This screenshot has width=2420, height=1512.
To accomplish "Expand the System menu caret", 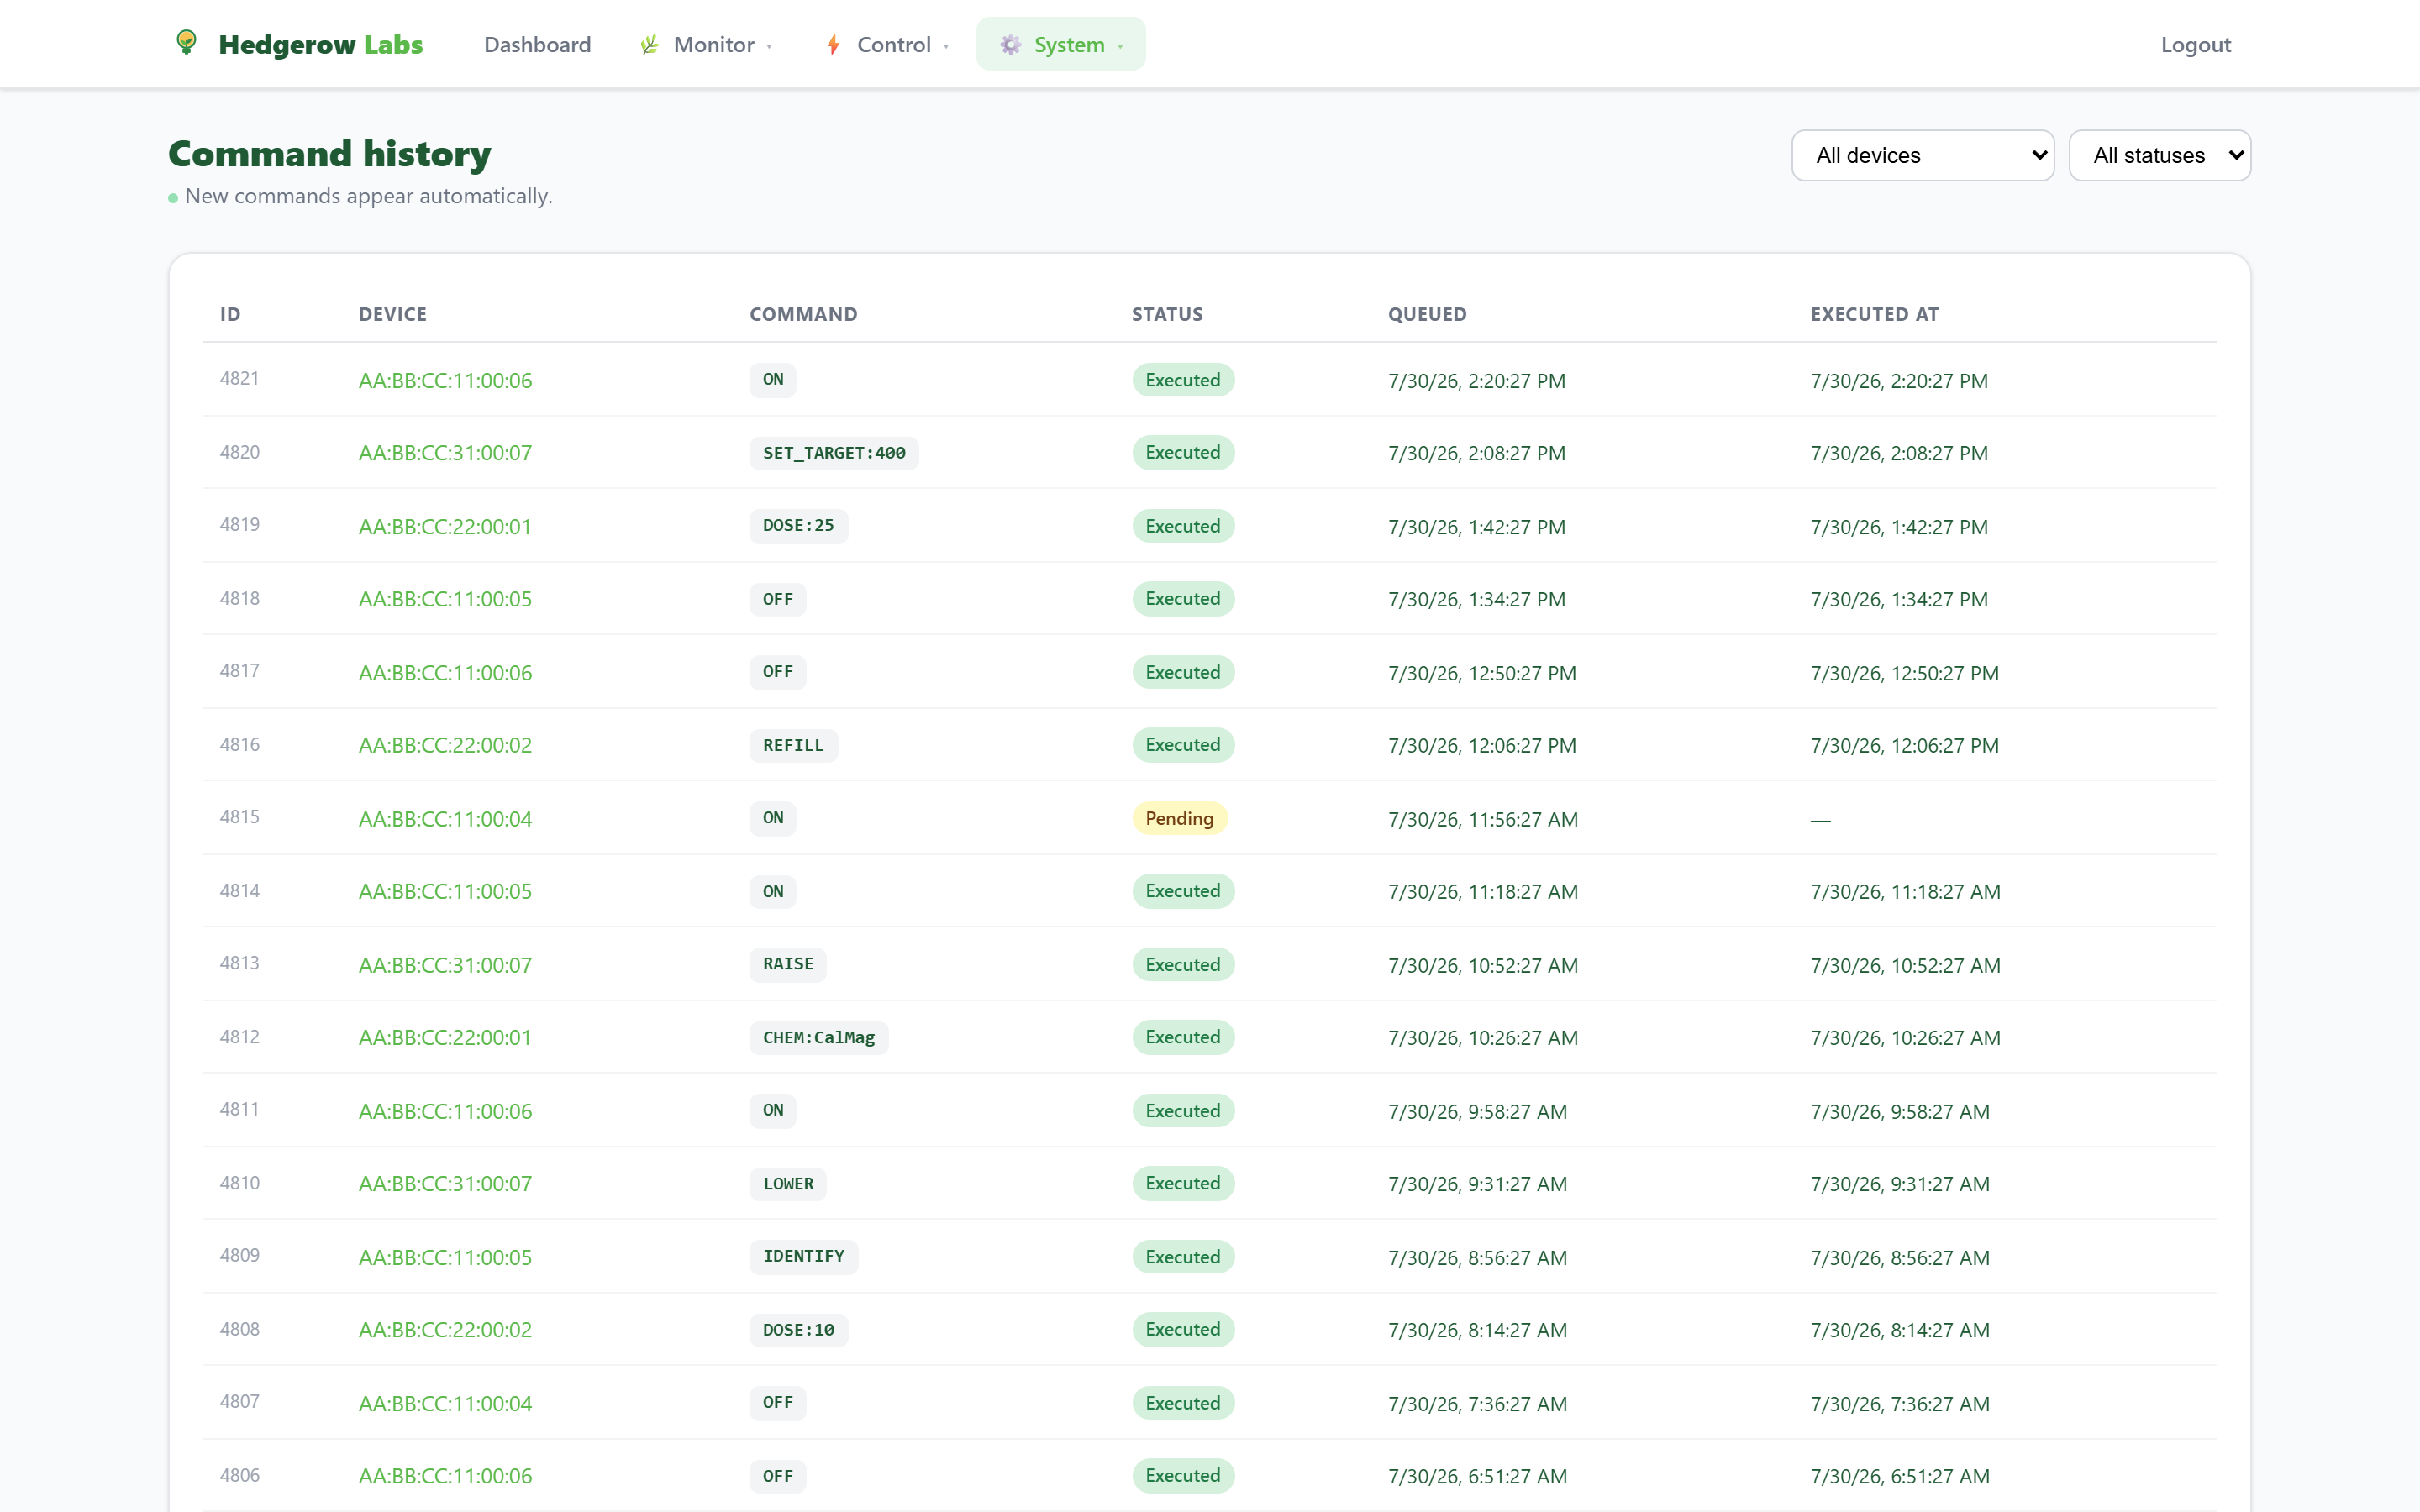I will (1120, 46).
